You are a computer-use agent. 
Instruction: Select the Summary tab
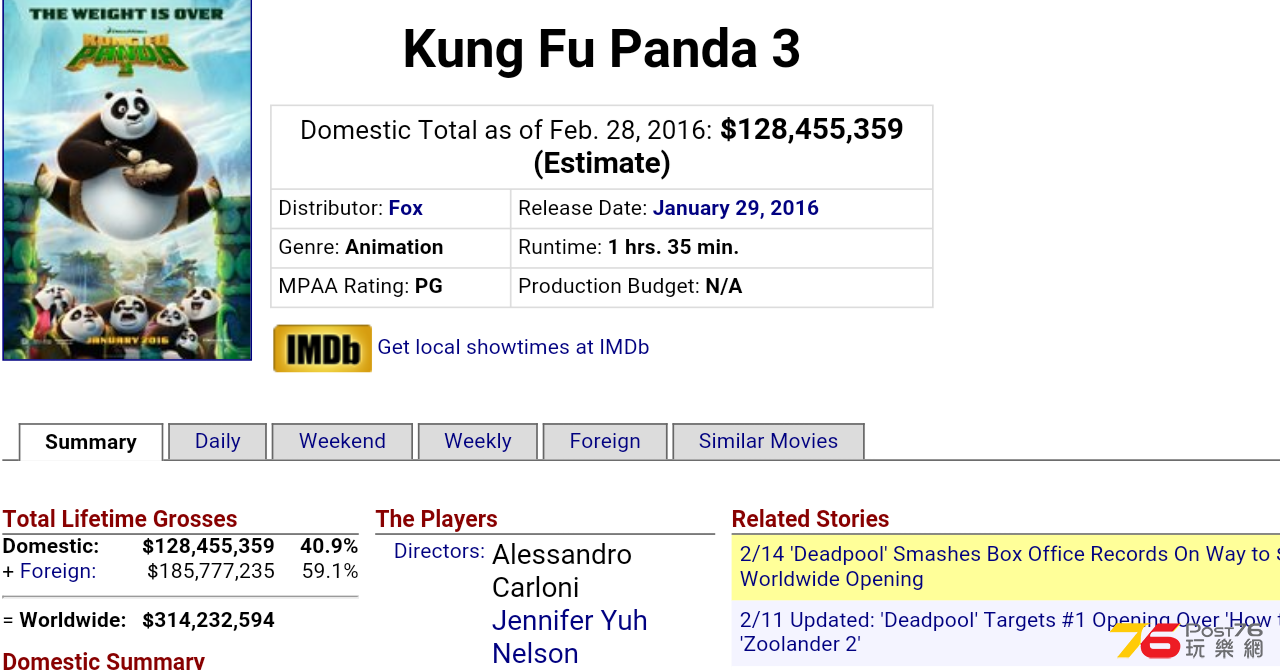click(91, 442)
